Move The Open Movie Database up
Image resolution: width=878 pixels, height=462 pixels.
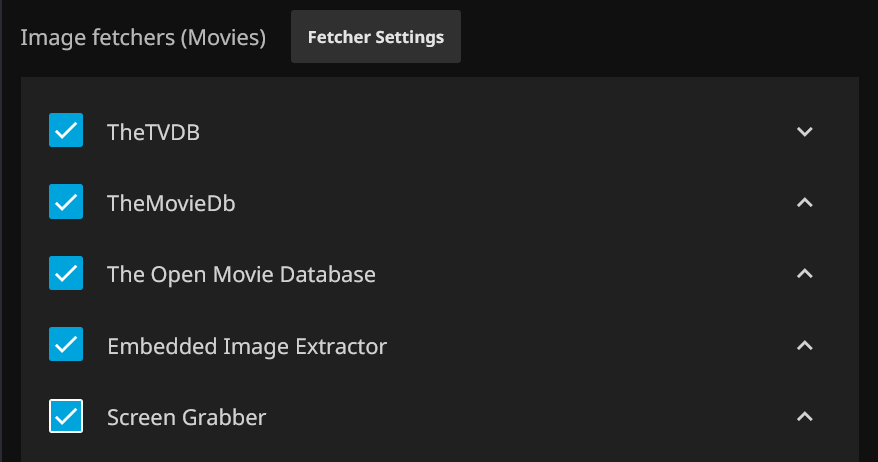pyautogui.click(x=805, y=274)
